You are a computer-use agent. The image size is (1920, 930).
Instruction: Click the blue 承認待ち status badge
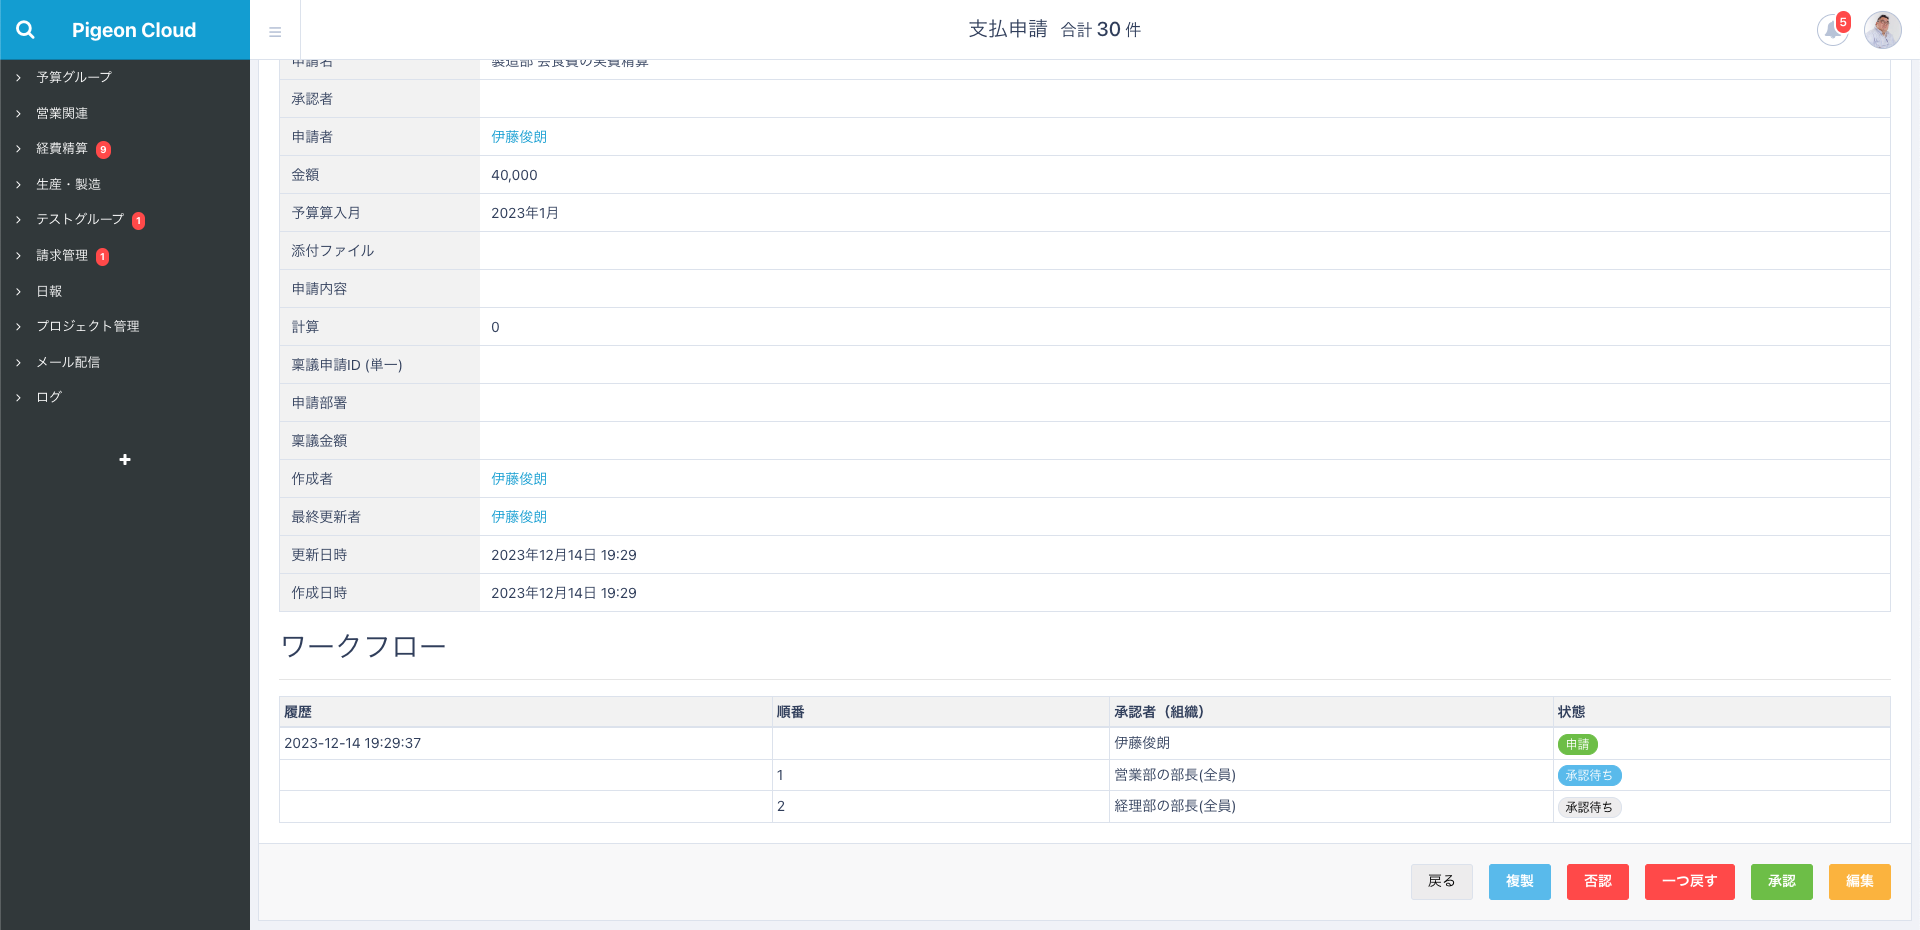pyautogui.click(x=1589, y=775)
